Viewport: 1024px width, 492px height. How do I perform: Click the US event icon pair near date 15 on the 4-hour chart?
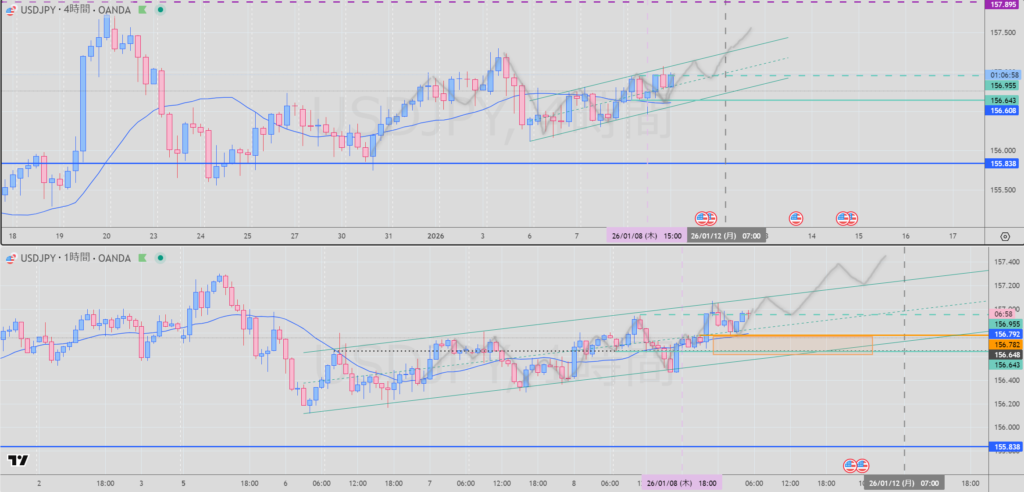(x=847, y=217)
